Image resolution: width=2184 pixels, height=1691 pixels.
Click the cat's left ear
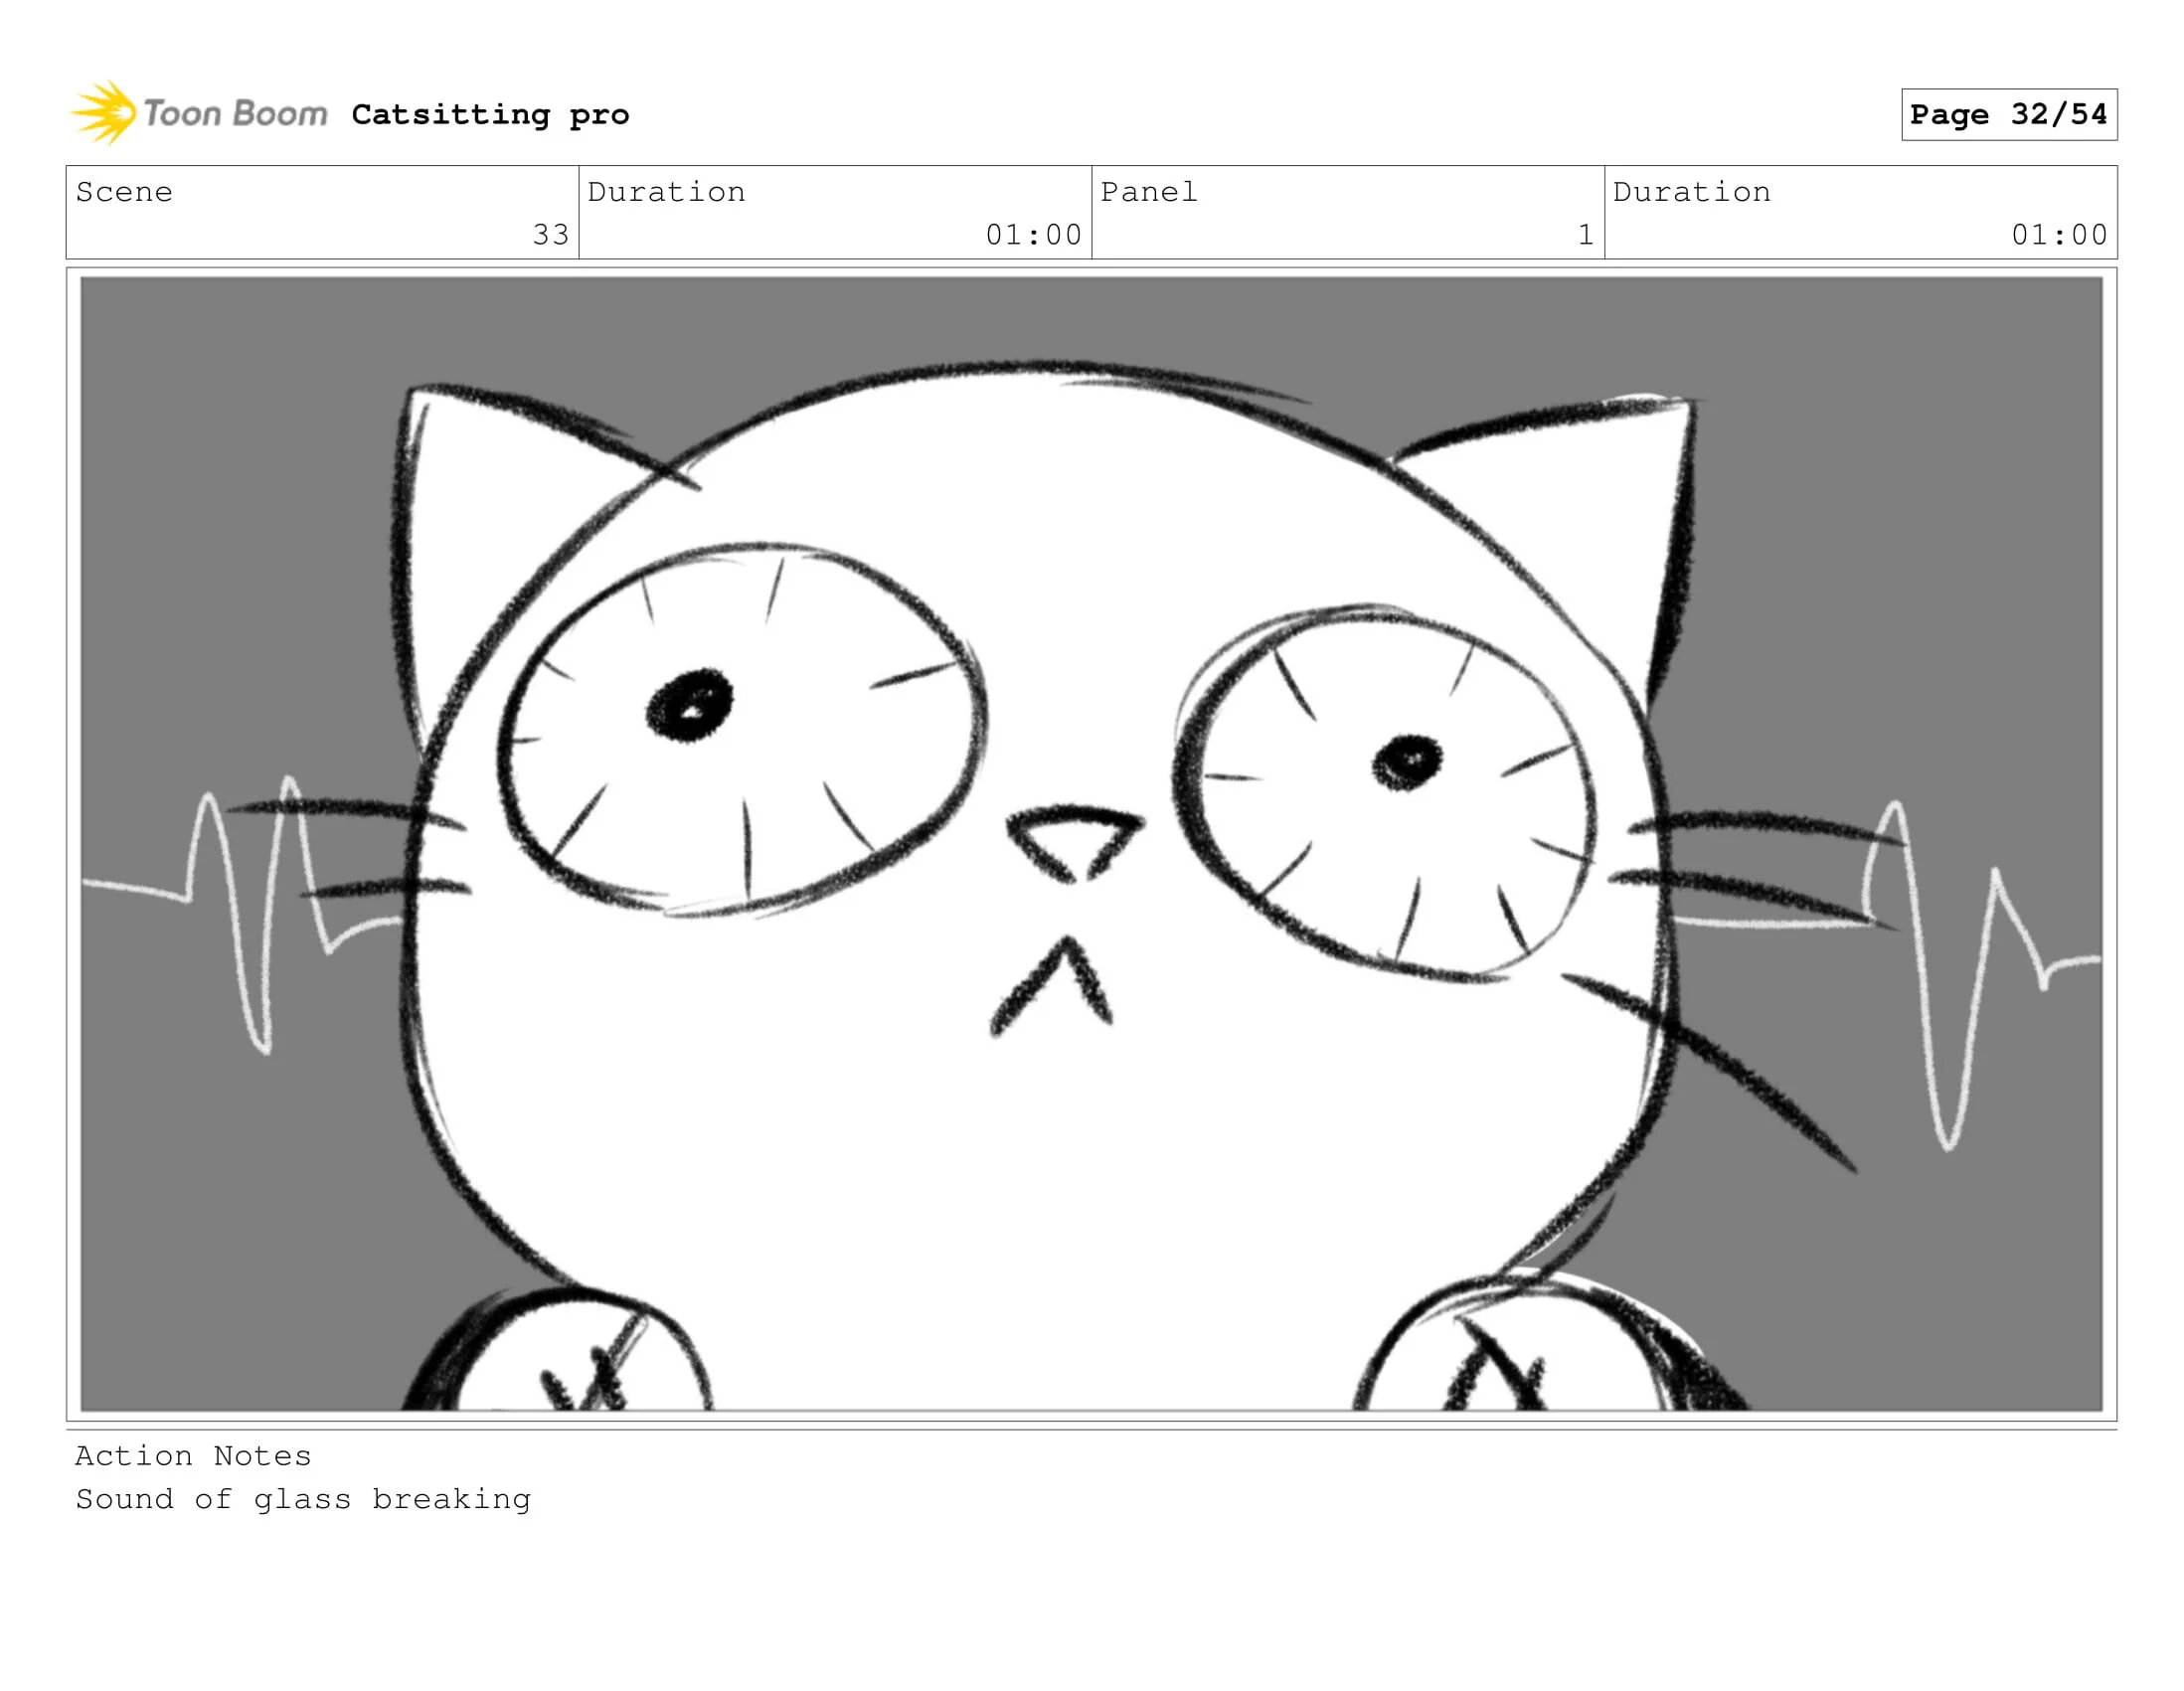[480, 500]
